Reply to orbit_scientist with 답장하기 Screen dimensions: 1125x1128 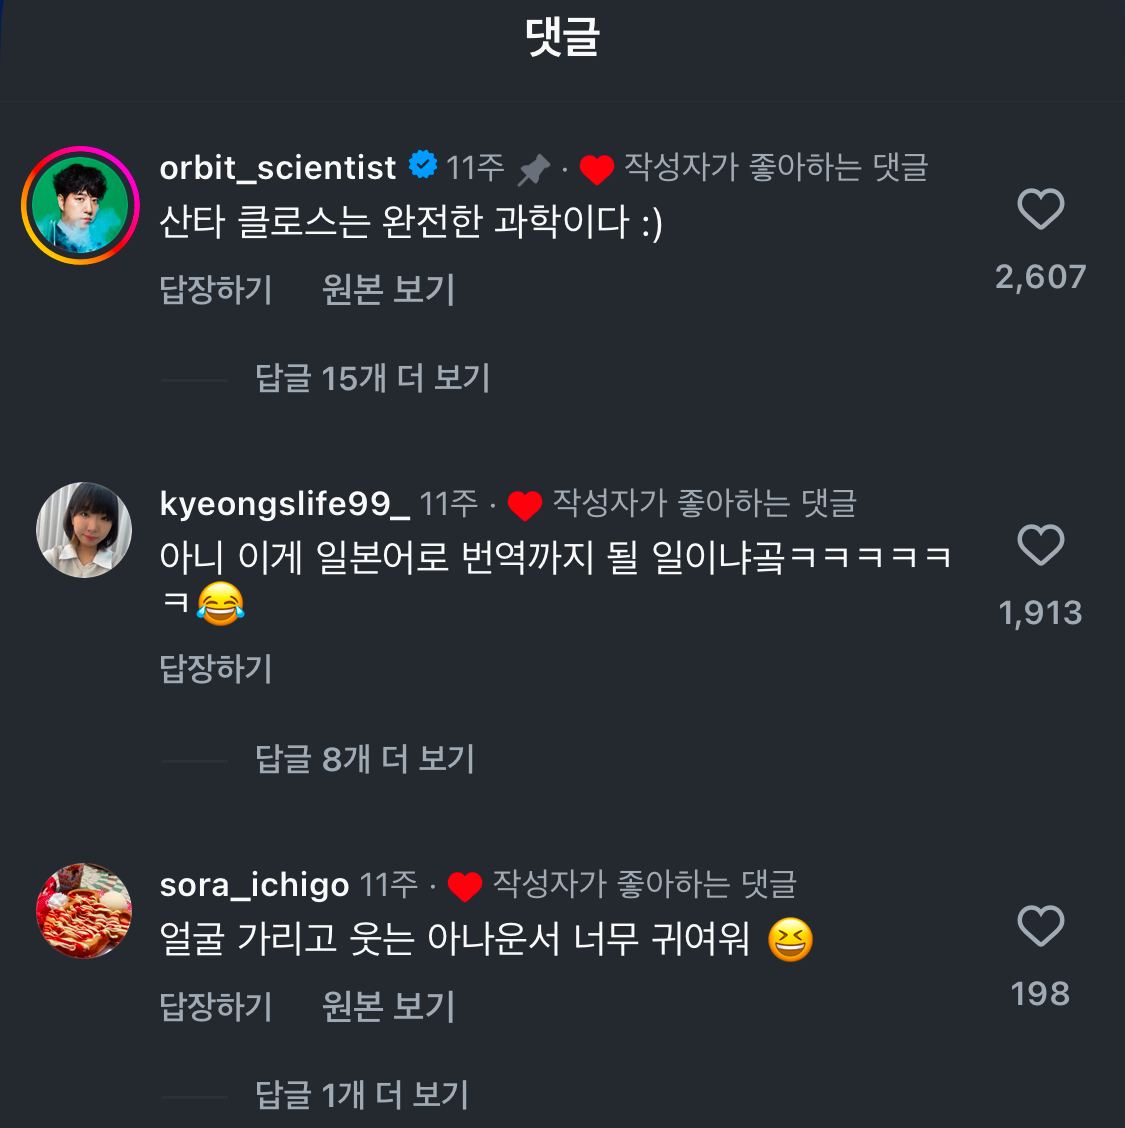pos(216,290)
